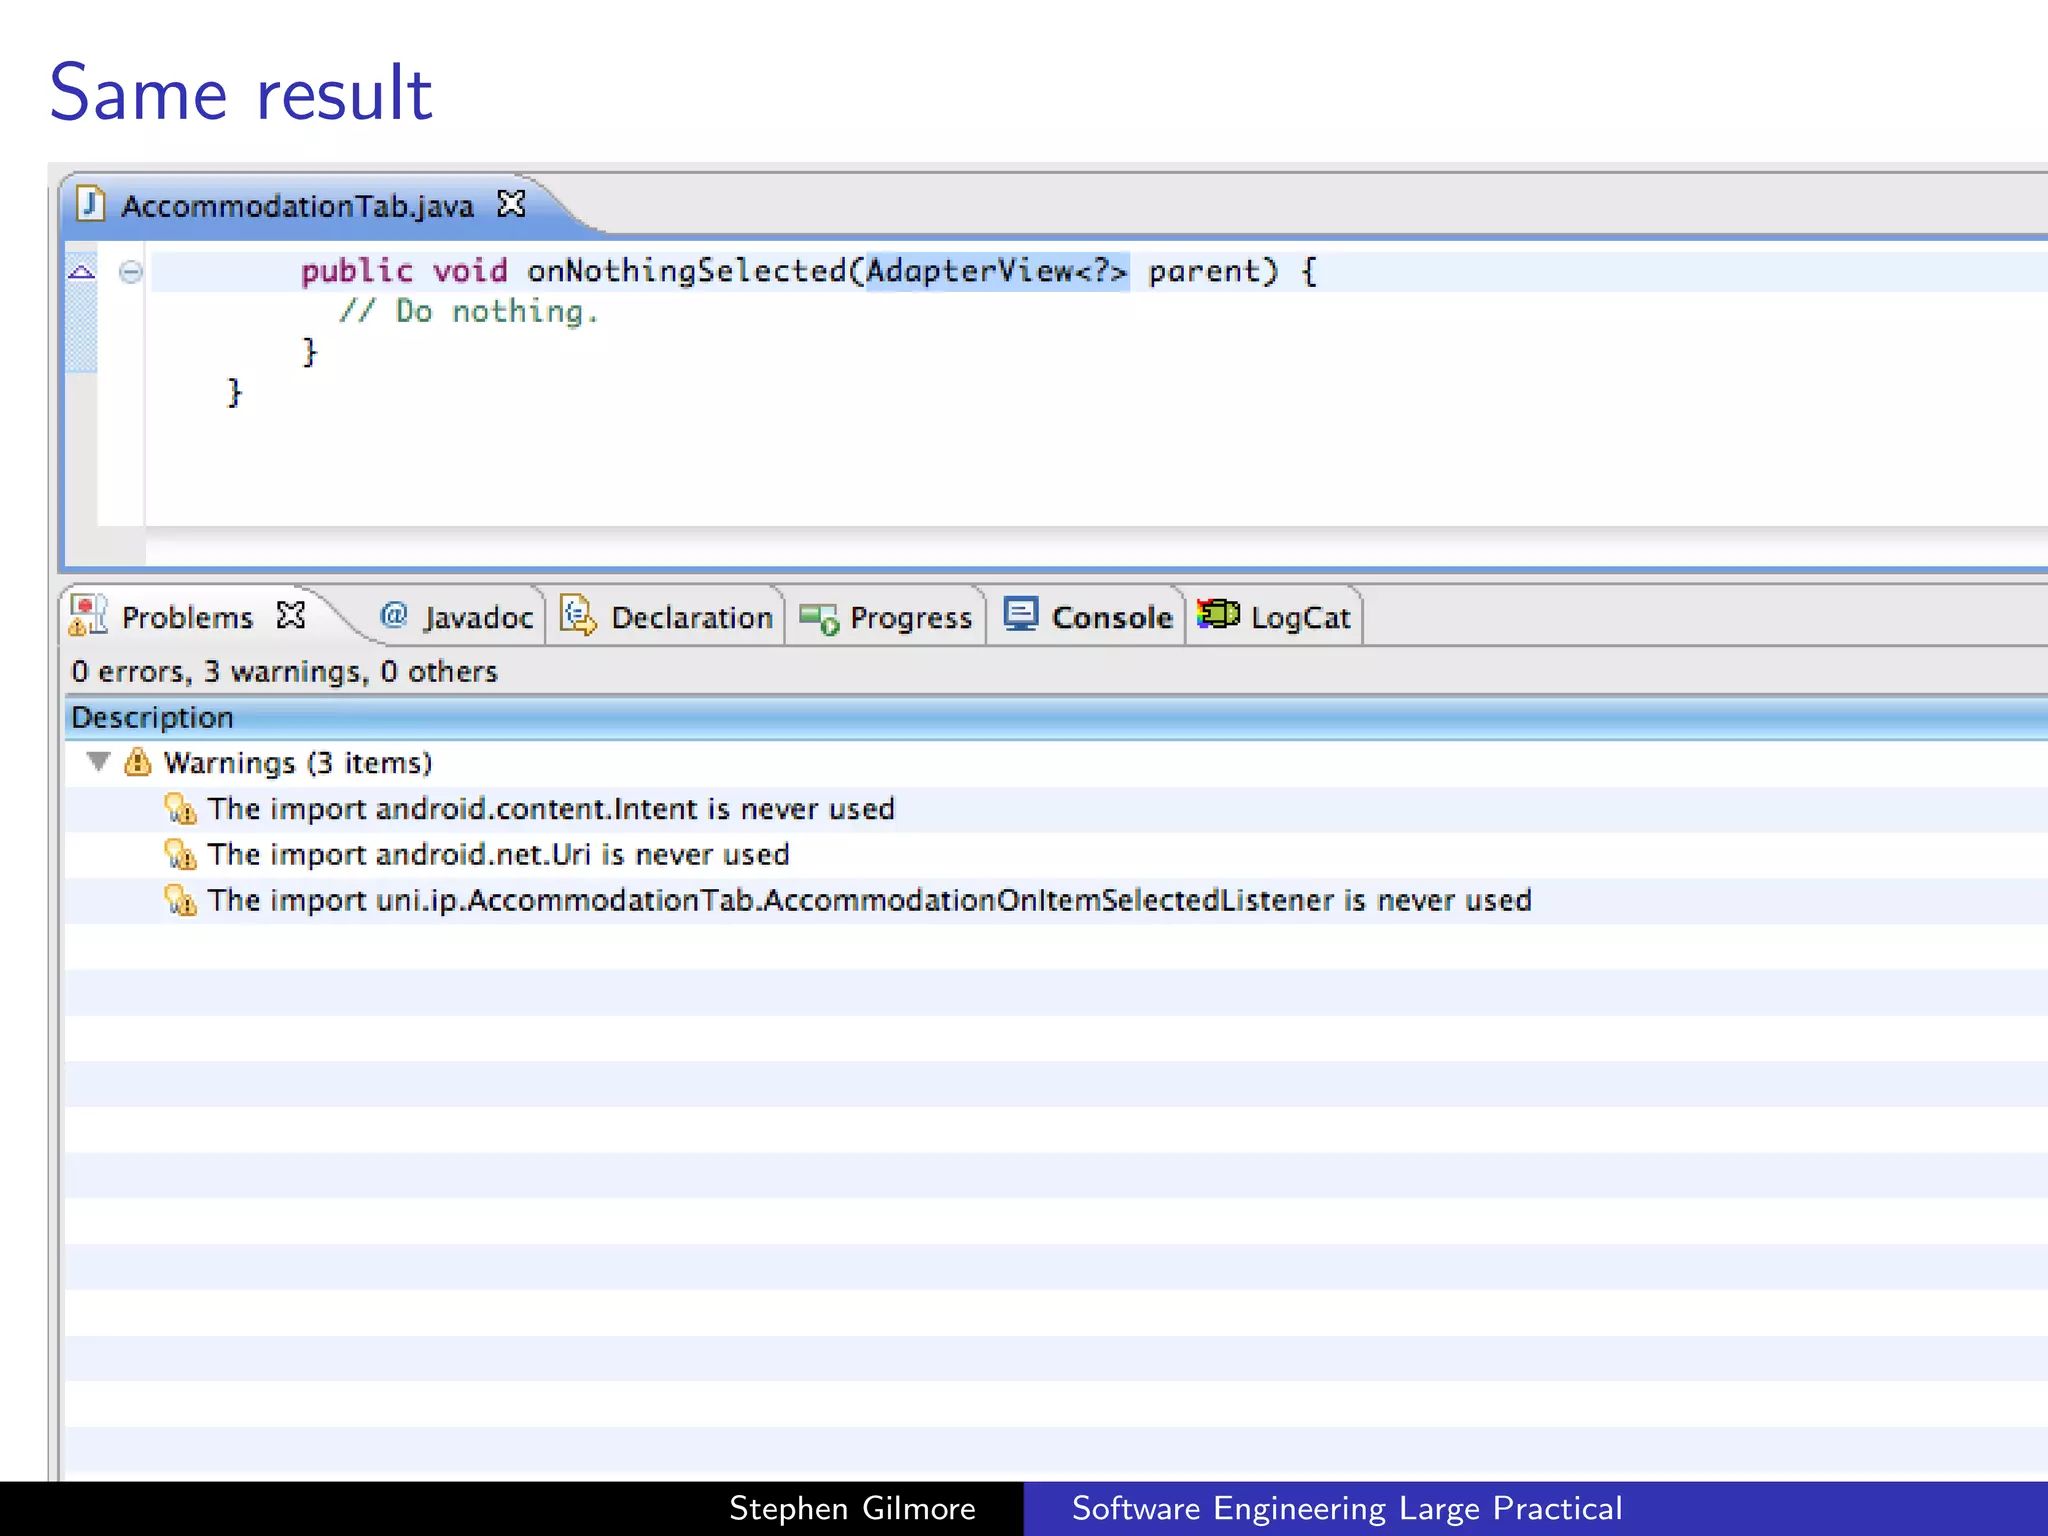This screenshot has width=2048, height=1536.
Task: Click quick-fix icon for android.net.Uri warning
Action: coord(180,854)
